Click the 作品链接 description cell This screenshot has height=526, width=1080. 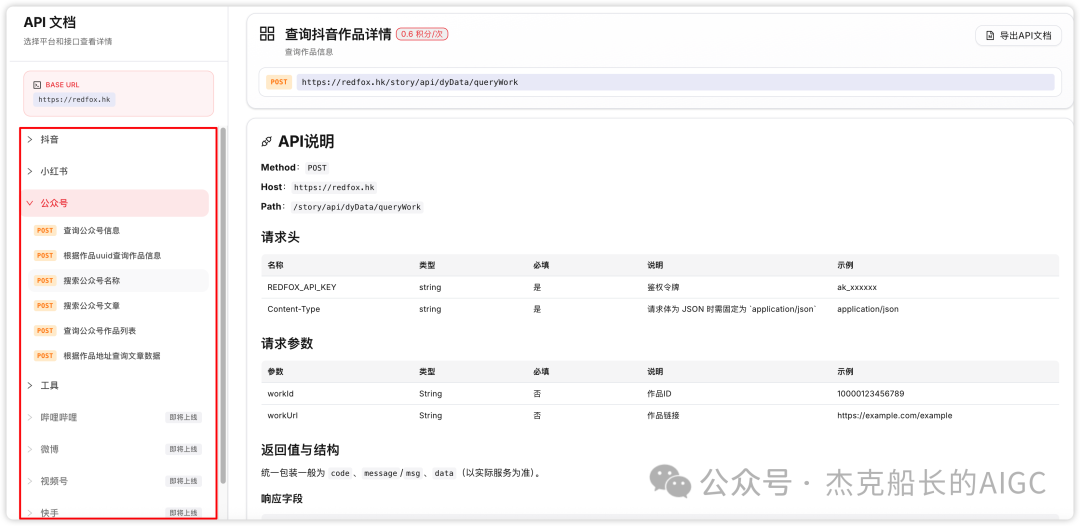point(663,416)
